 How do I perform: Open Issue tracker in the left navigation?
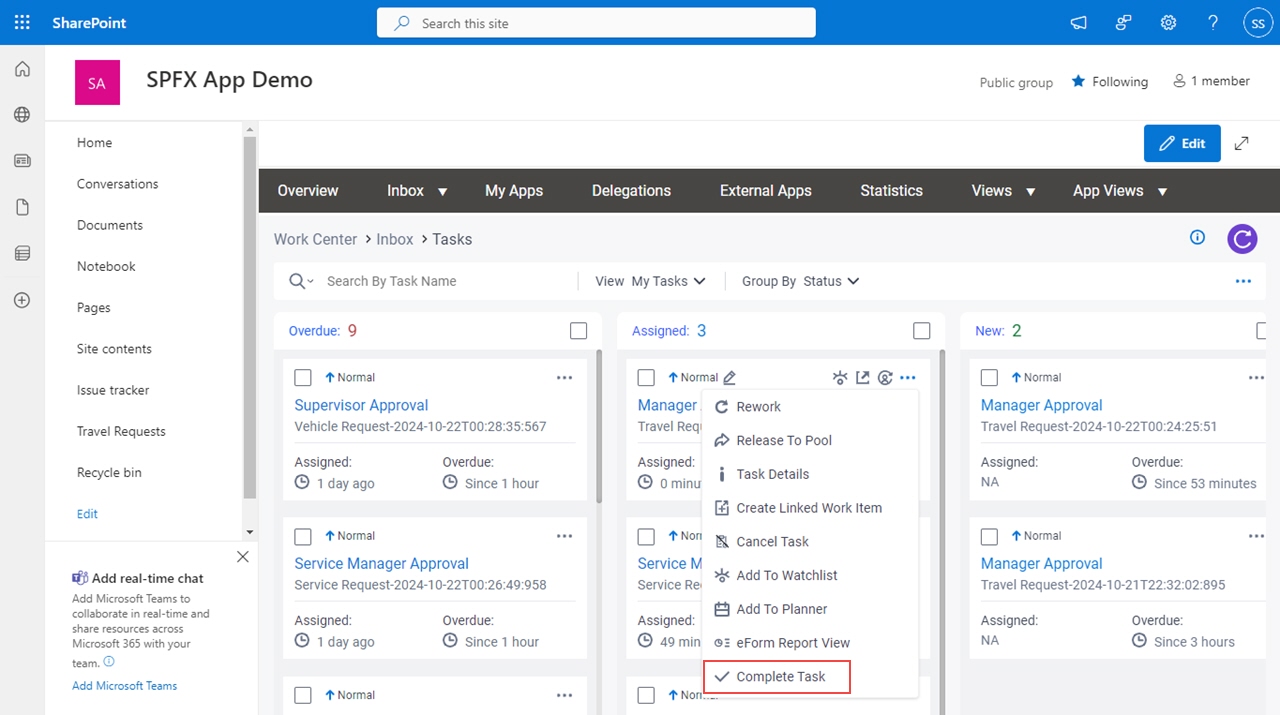pos(113,390)
